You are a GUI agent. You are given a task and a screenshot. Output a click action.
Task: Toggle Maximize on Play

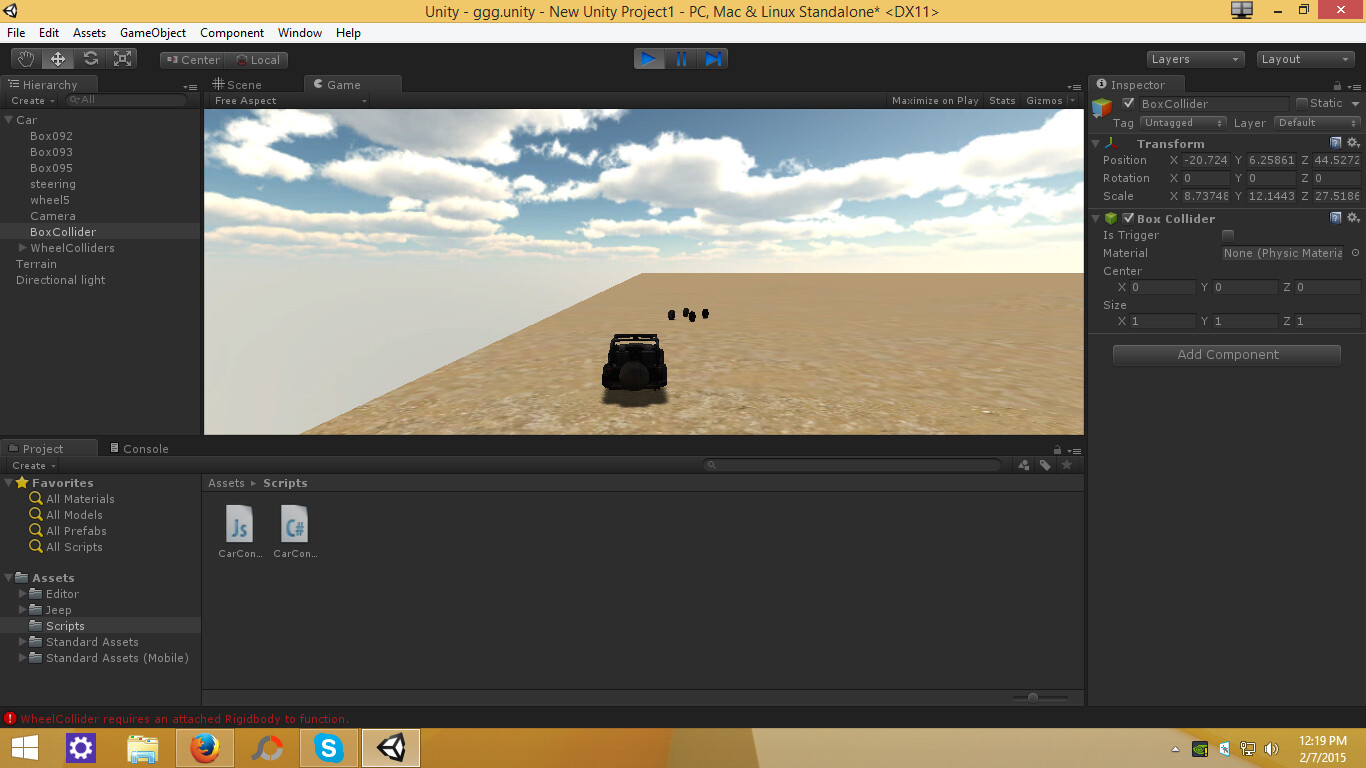(x=934, y=100)
